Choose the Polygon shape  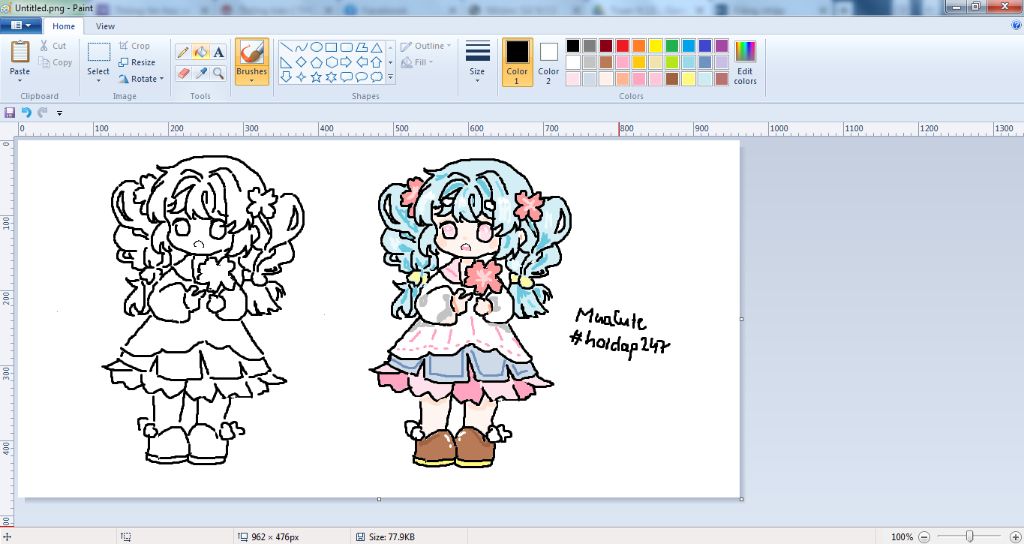[361, 47]
